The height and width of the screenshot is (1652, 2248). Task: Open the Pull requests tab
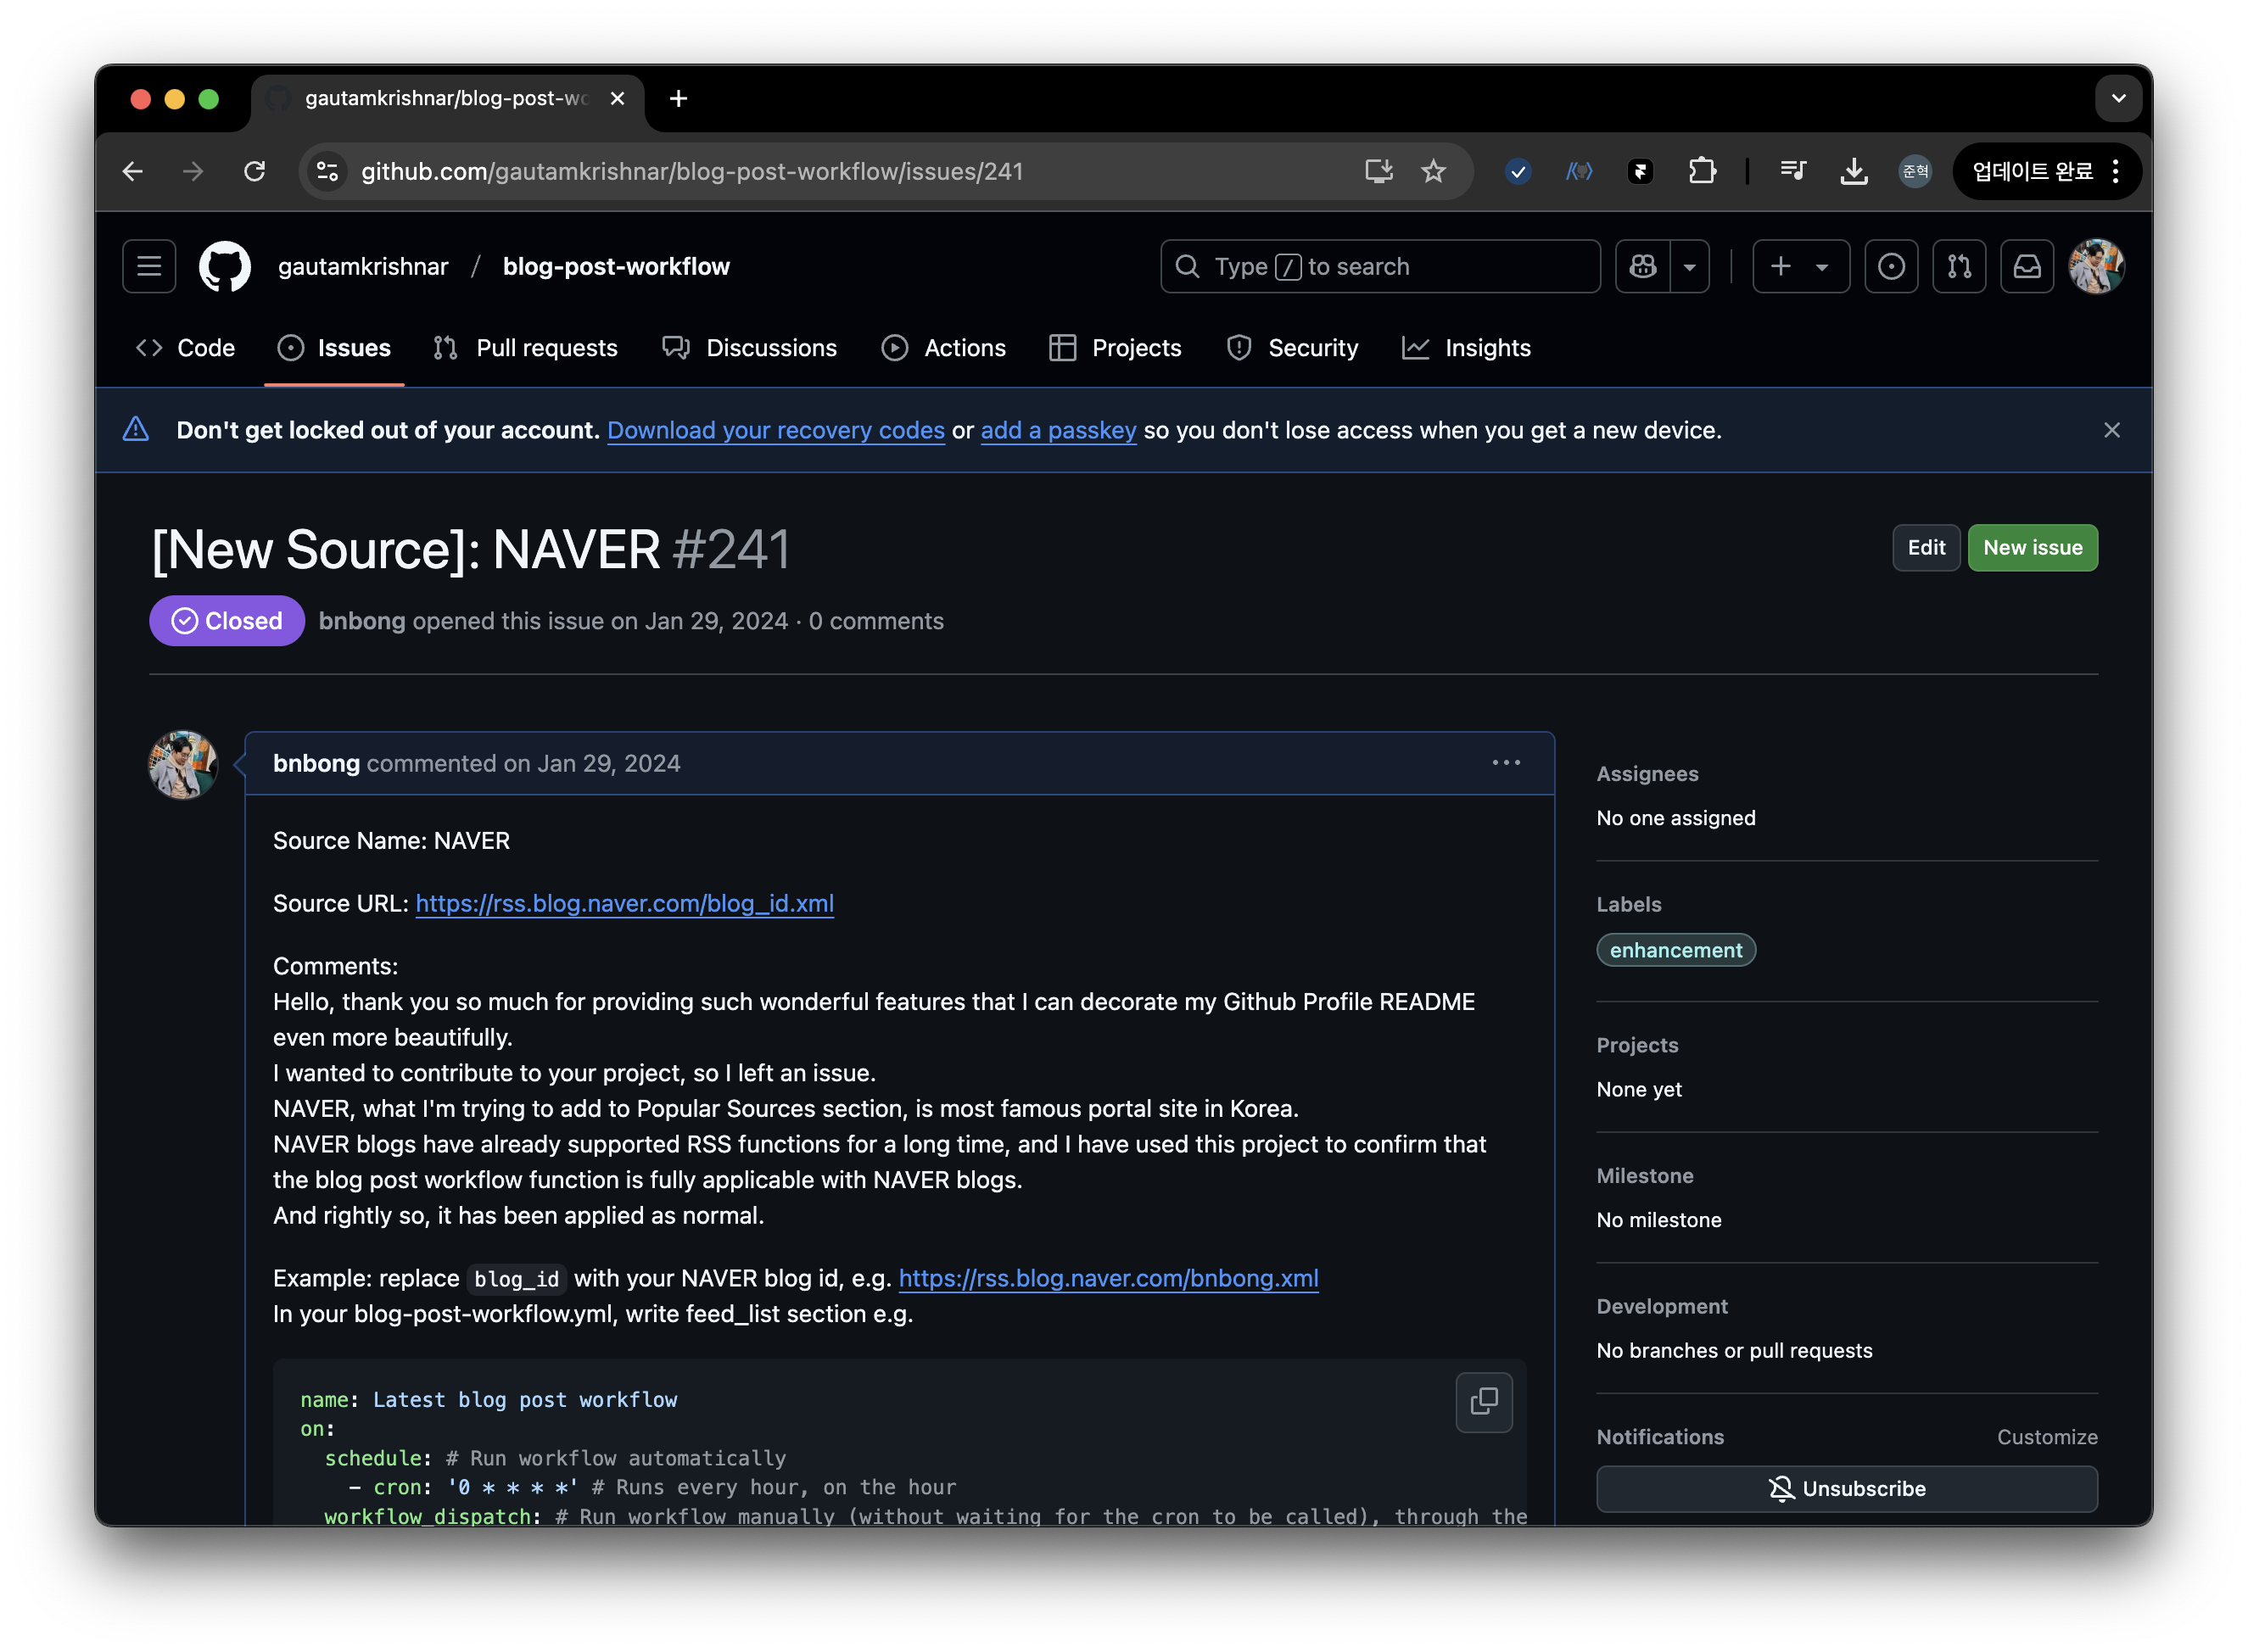click(x=526, y=348)
